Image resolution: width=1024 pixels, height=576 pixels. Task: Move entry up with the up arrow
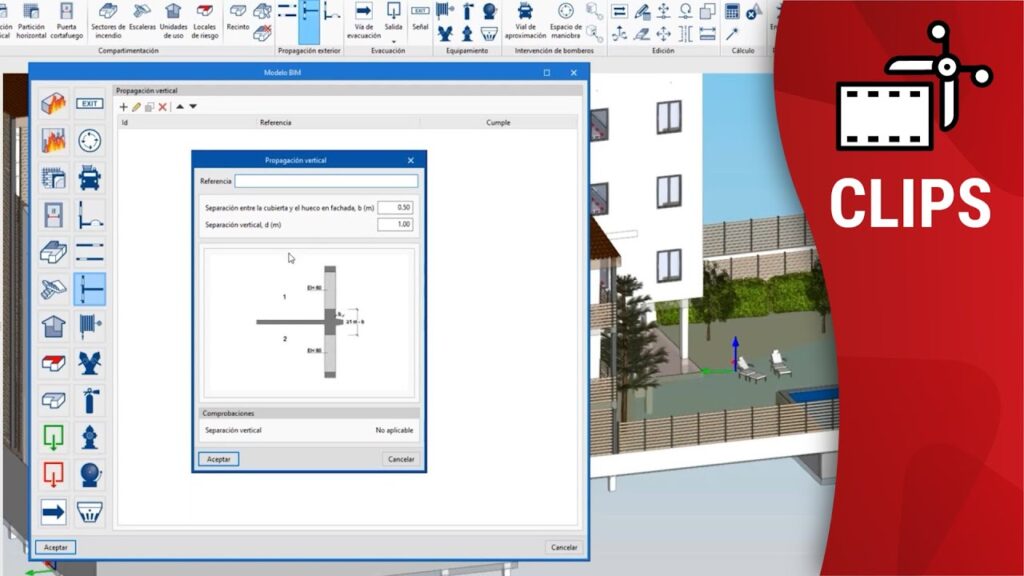pos(180,107)
